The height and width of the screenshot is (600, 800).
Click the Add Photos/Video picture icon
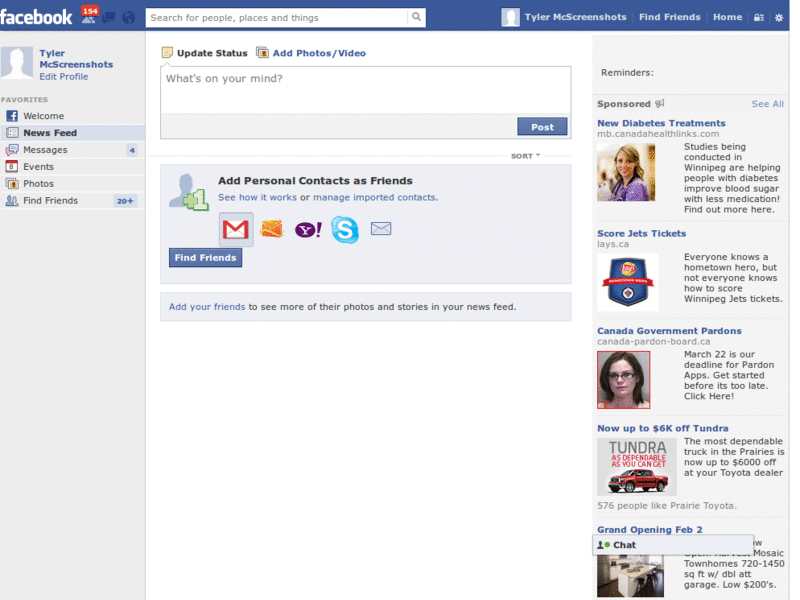click(262, 53)
